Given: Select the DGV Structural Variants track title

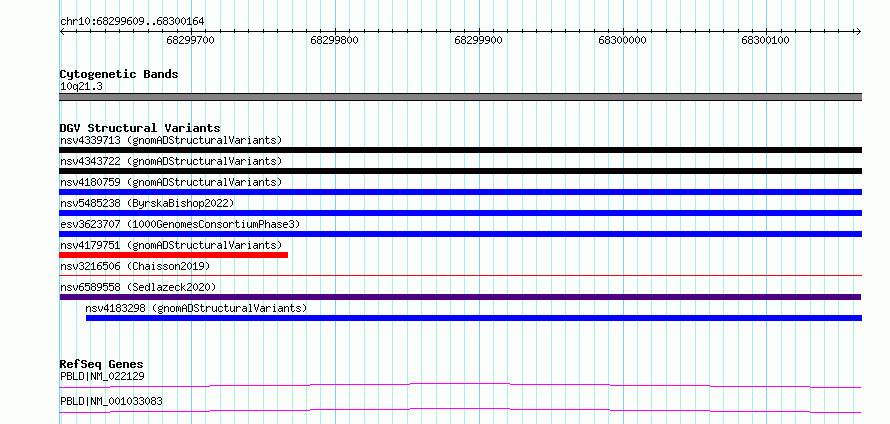Looking at the screenshot, I should [140, 128].
